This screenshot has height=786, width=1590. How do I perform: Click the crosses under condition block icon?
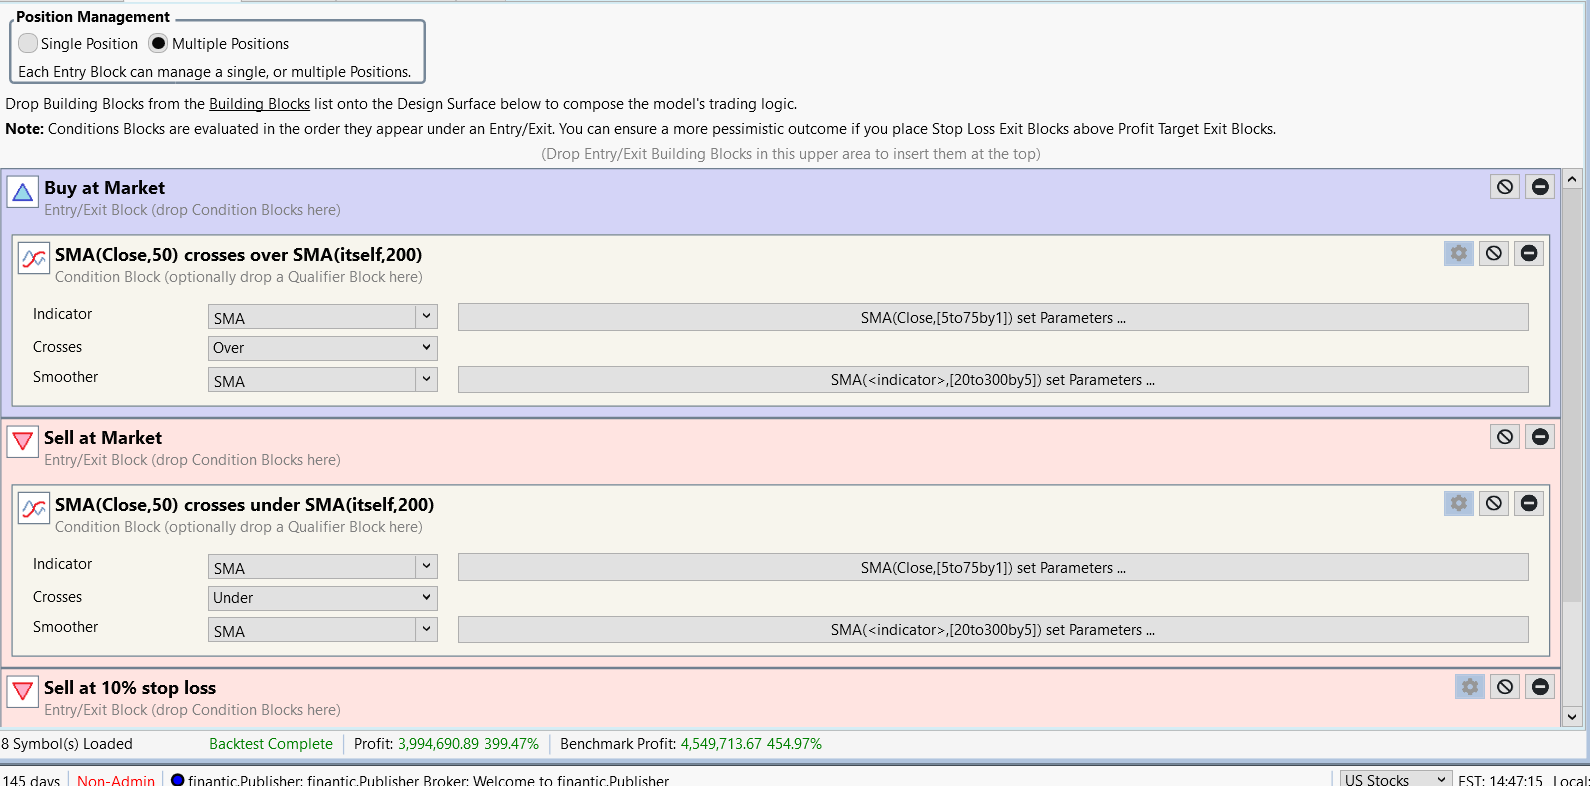(34, 508)
